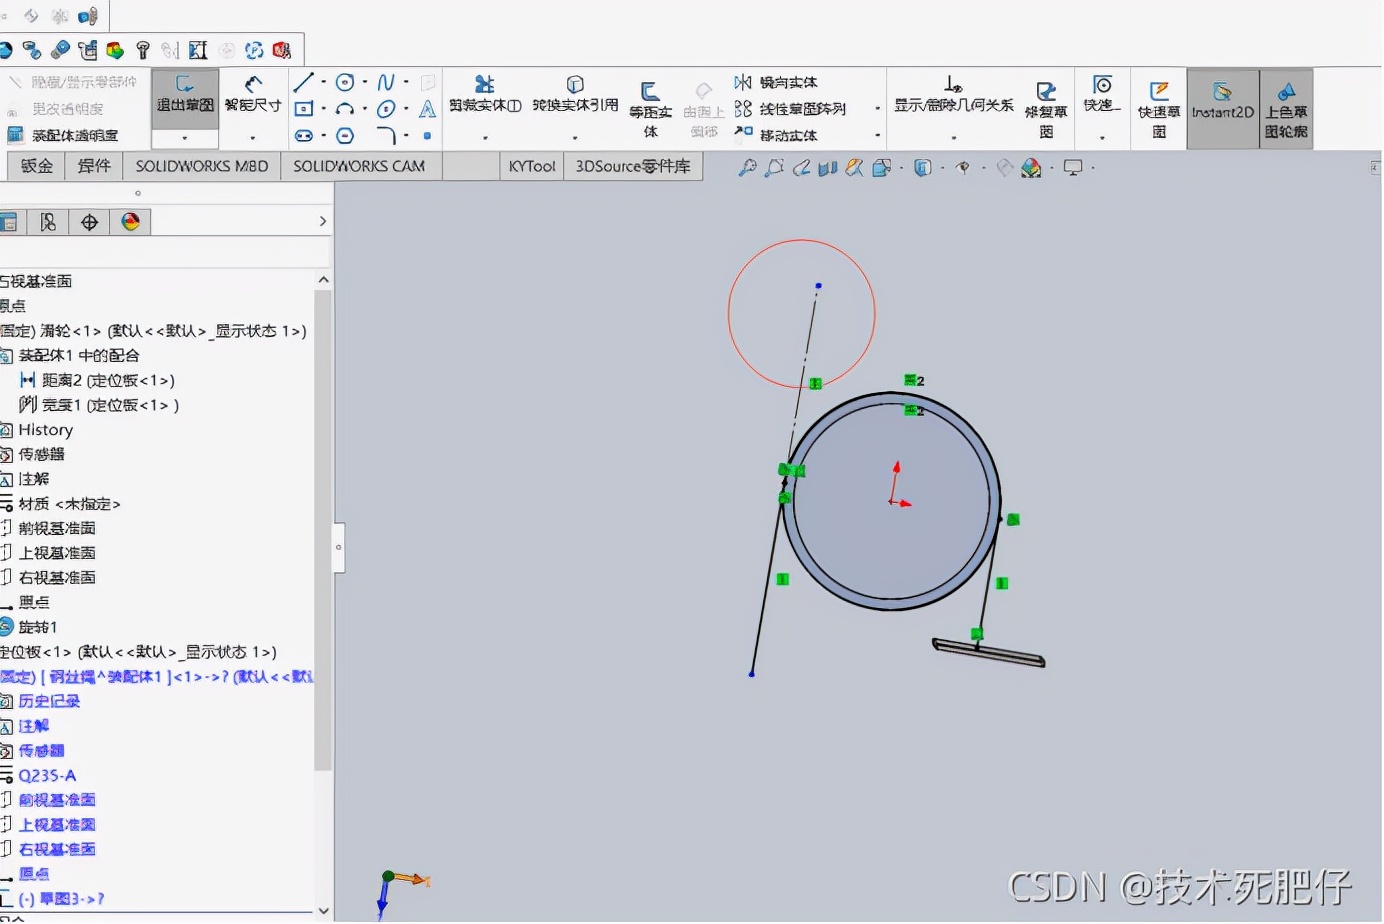Open the DisplayManager appearance panel tab
Image resolution: width=1384 pixels, height=924 pixels.
(x=130, y=221)
